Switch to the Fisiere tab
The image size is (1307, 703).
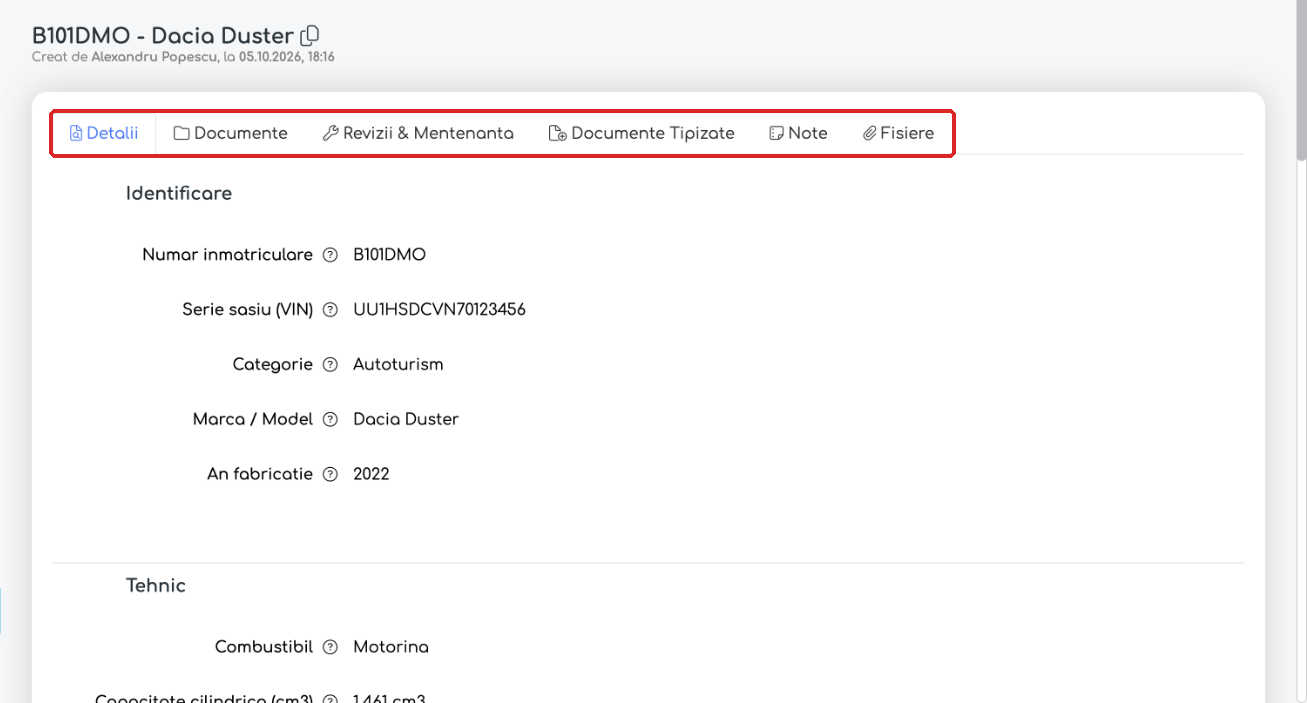[898, 133]
